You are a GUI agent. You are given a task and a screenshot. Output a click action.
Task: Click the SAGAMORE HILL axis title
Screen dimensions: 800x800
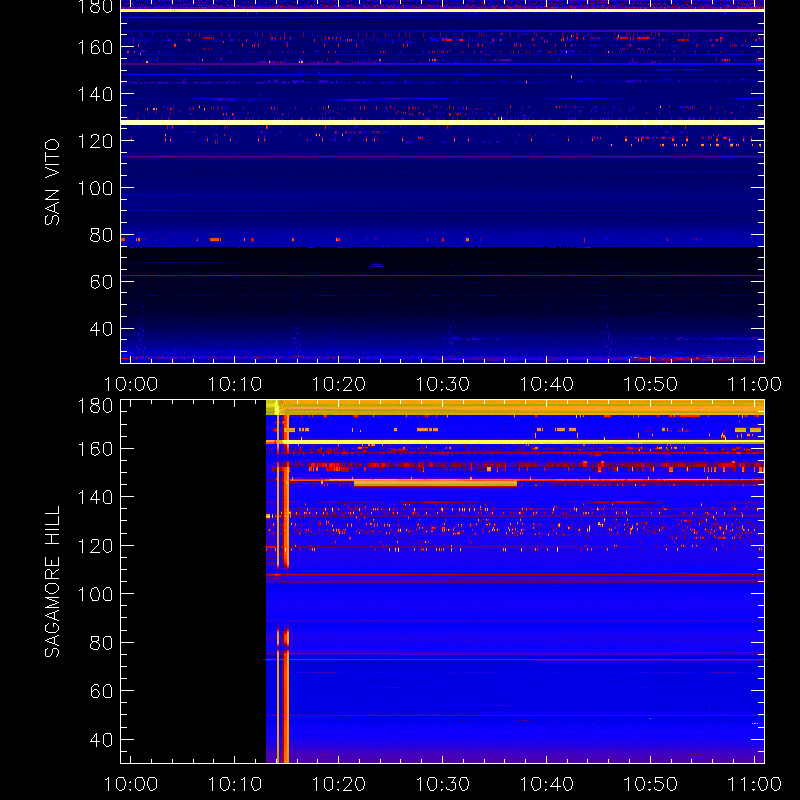click(52, 582)
